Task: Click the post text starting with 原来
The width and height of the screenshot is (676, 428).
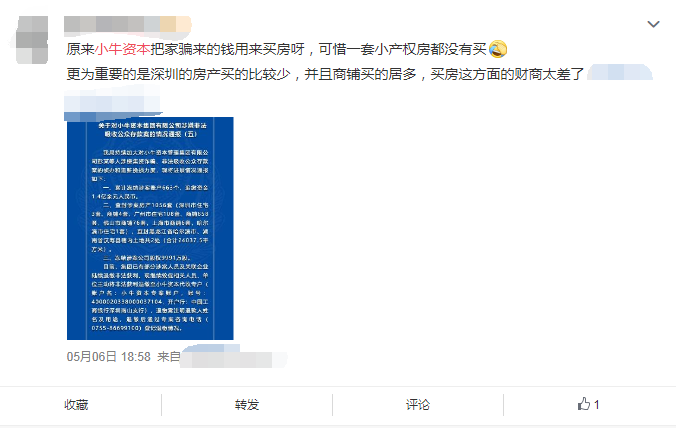Action: click(x=276, y=49)
